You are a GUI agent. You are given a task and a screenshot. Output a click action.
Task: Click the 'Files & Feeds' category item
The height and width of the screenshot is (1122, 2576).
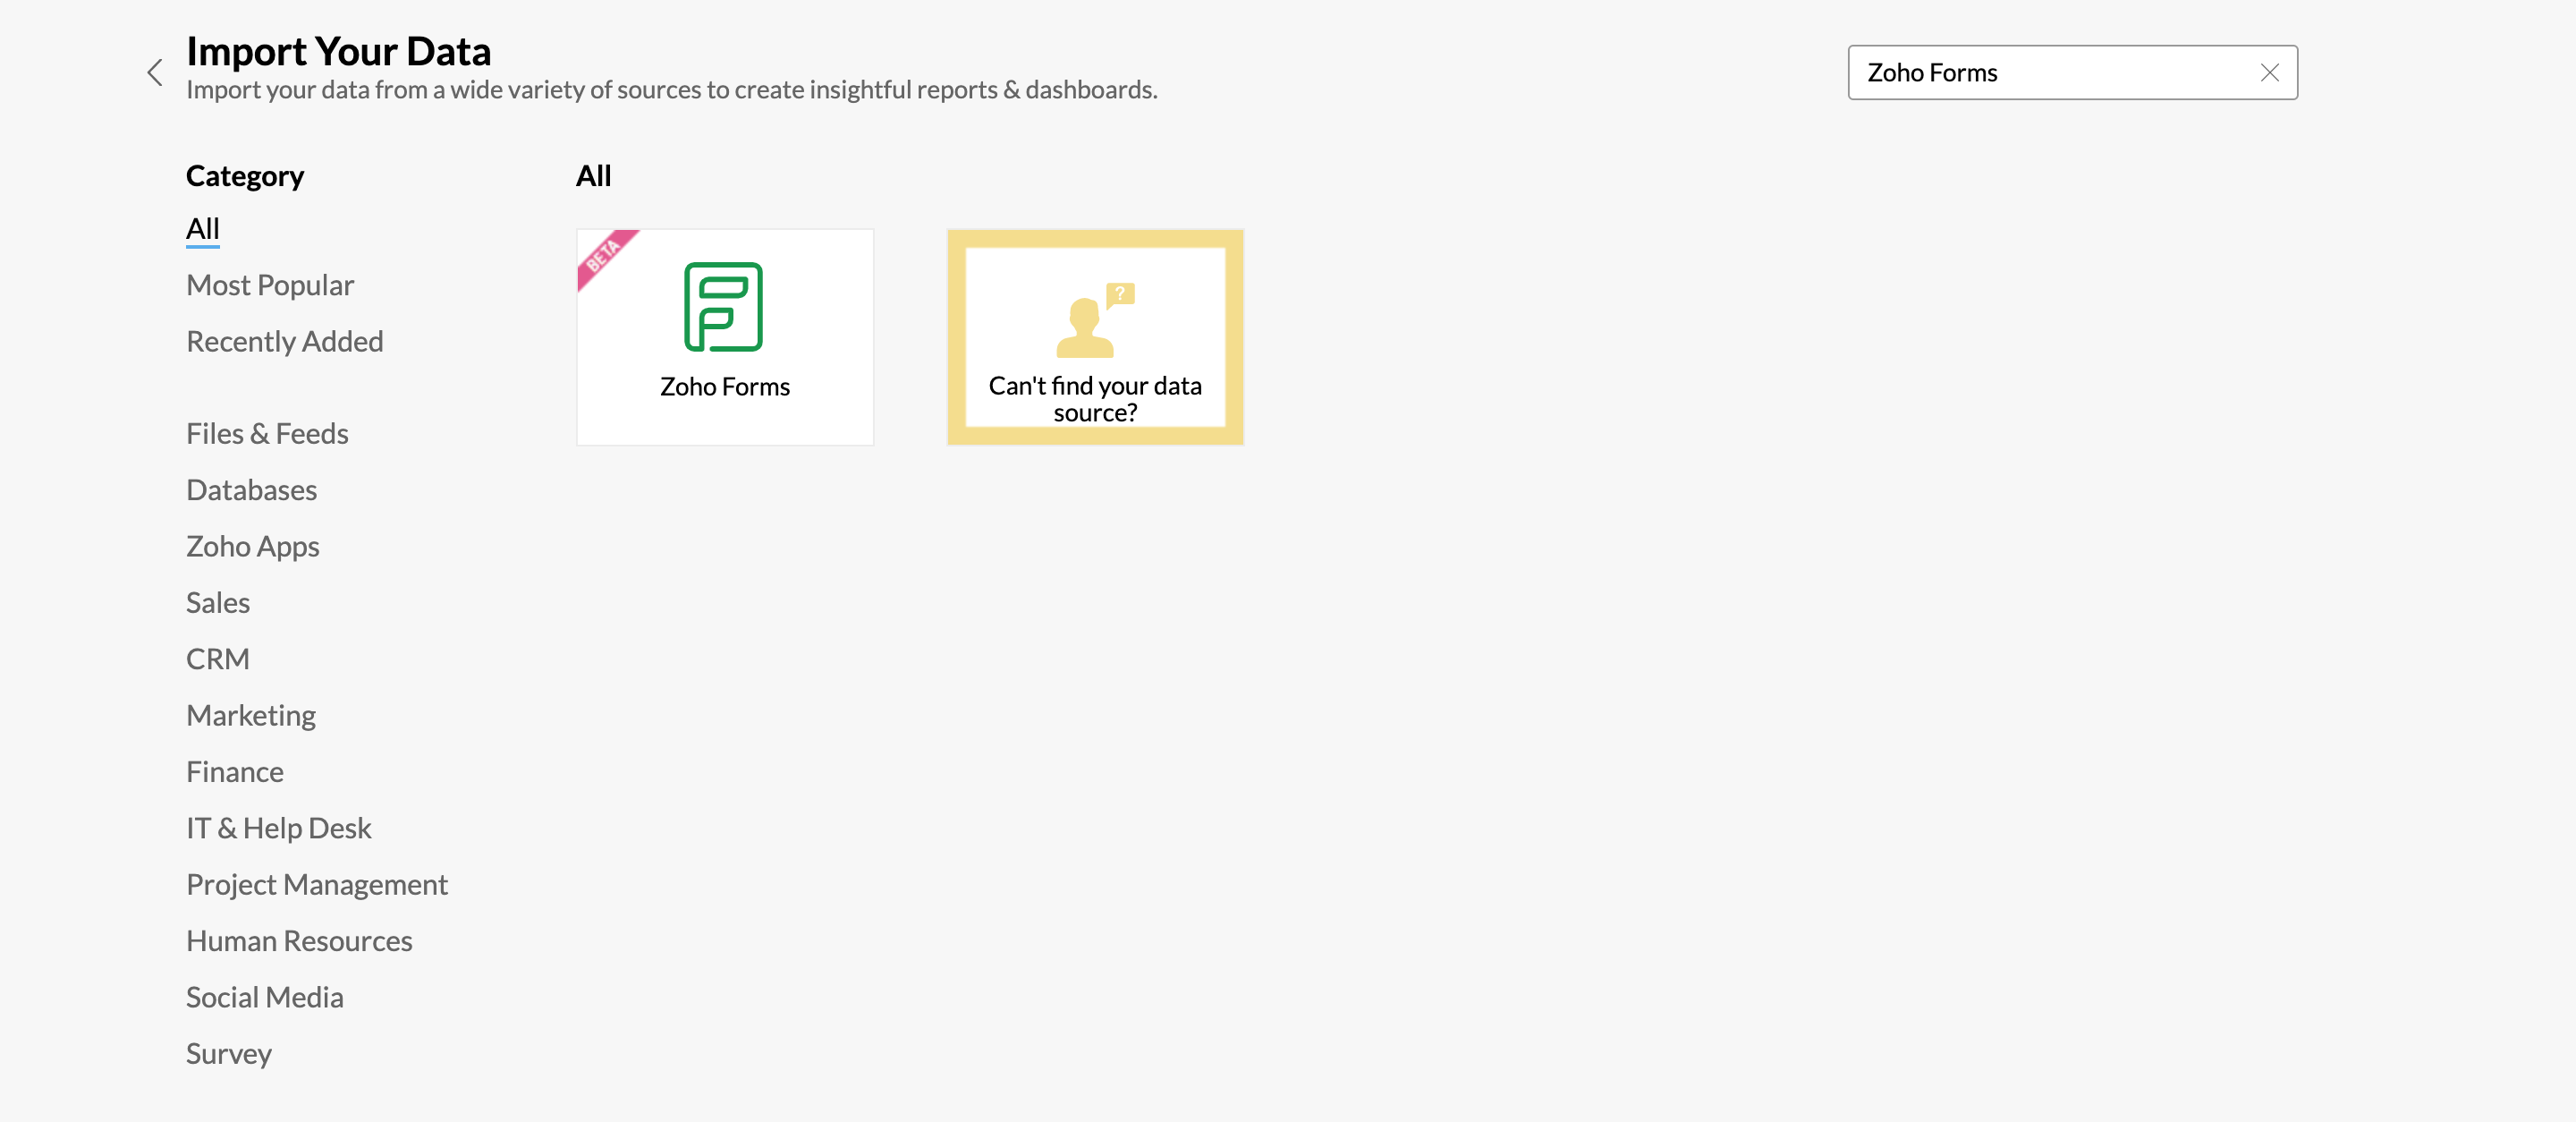tap(267, 432)
